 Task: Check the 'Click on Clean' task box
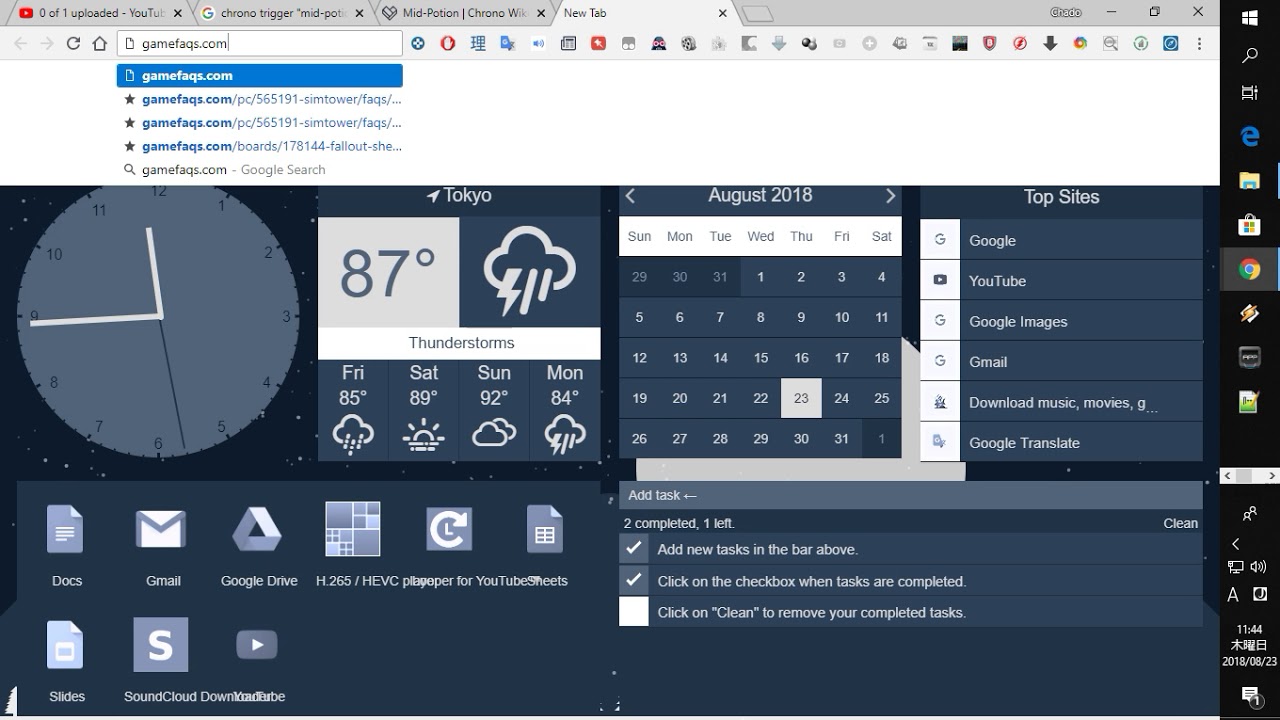(634, 612)
